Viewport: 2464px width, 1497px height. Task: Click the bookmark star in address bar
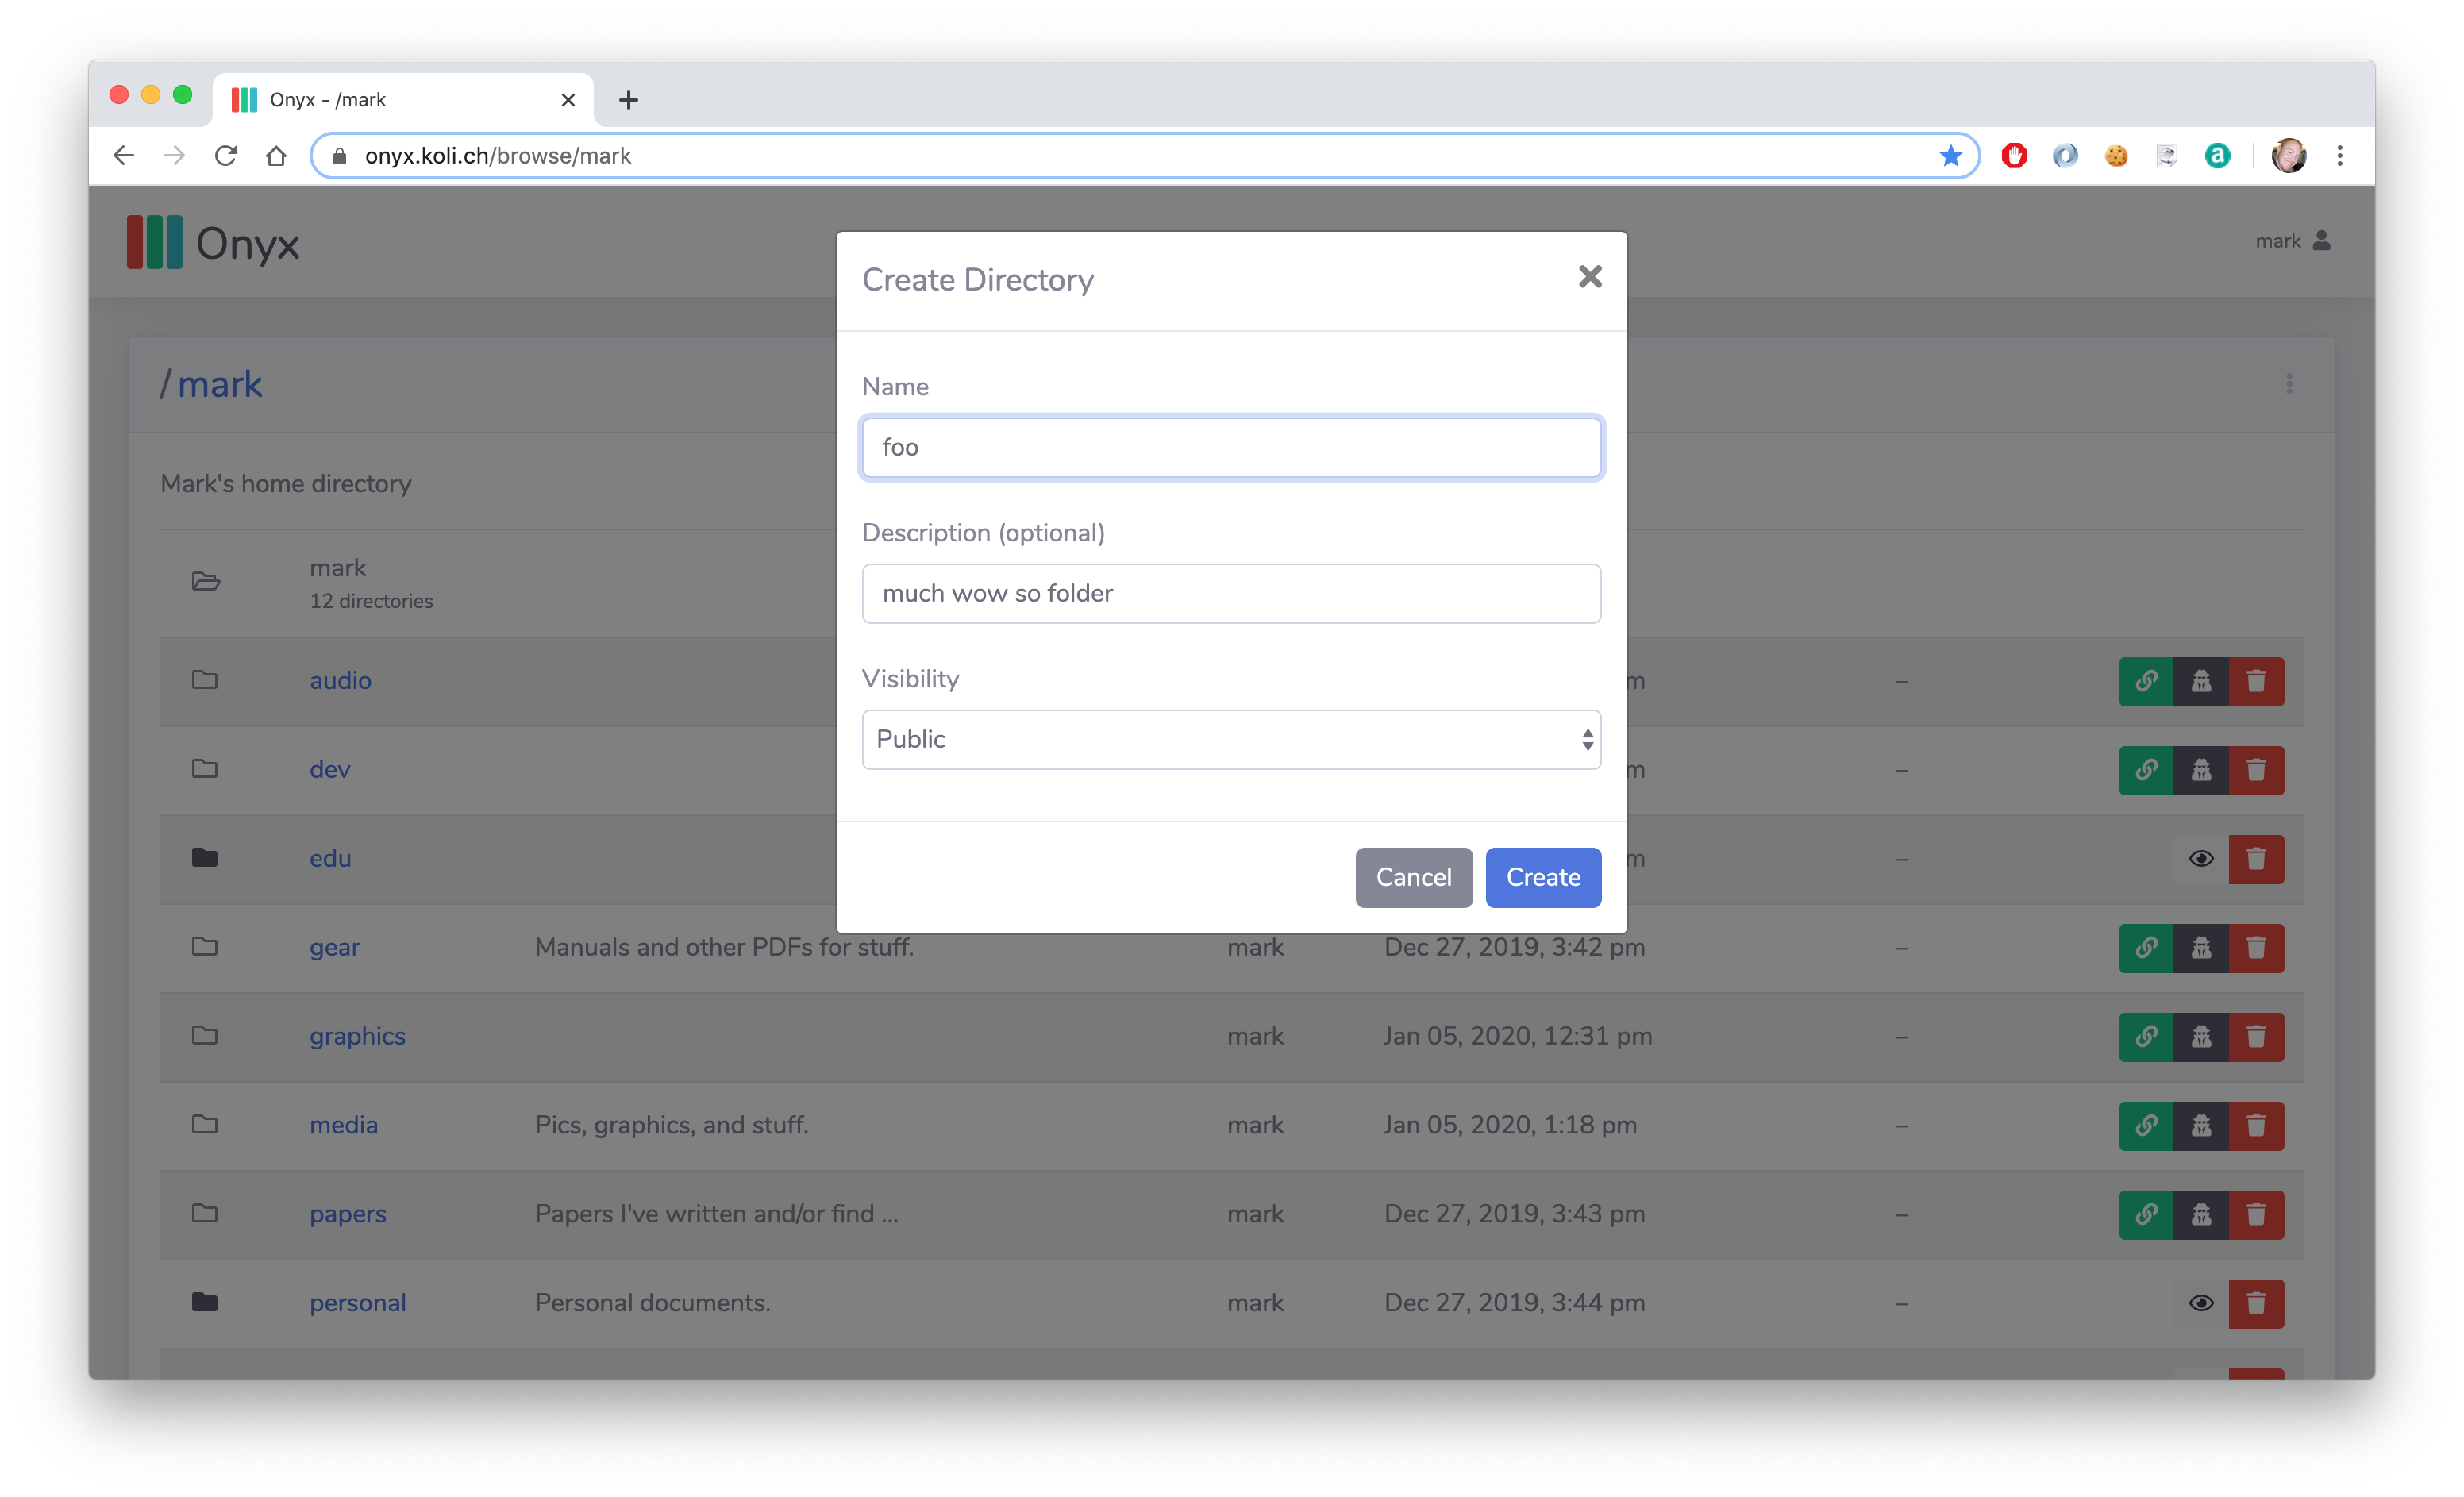1950,156
